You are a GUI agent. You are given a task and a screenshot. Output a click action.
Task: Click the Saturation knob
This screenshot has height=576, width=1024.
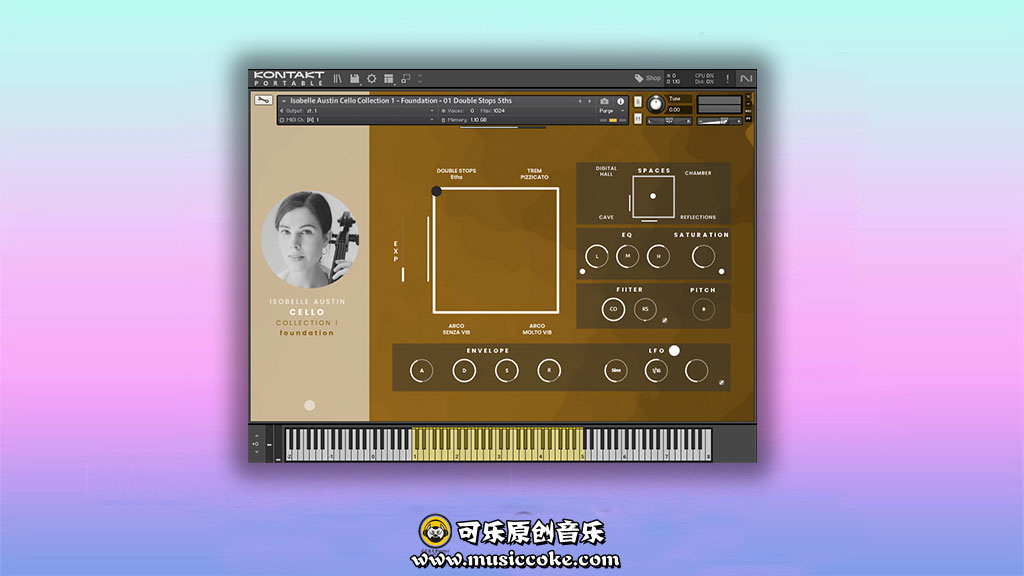(703, 257)
